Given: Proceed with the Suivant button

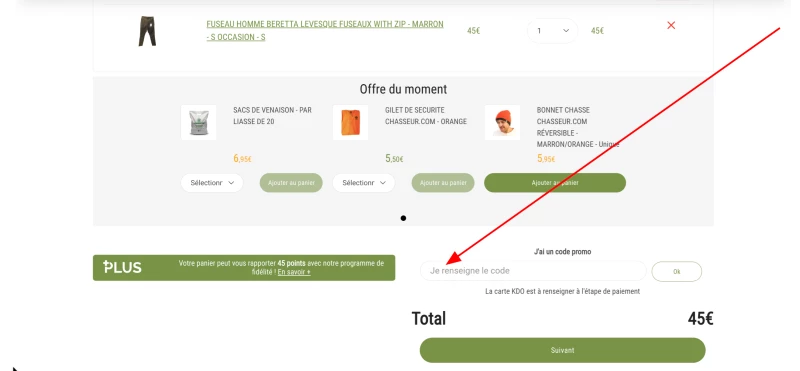Looking at the screenshot, I should tap(563, 350).
